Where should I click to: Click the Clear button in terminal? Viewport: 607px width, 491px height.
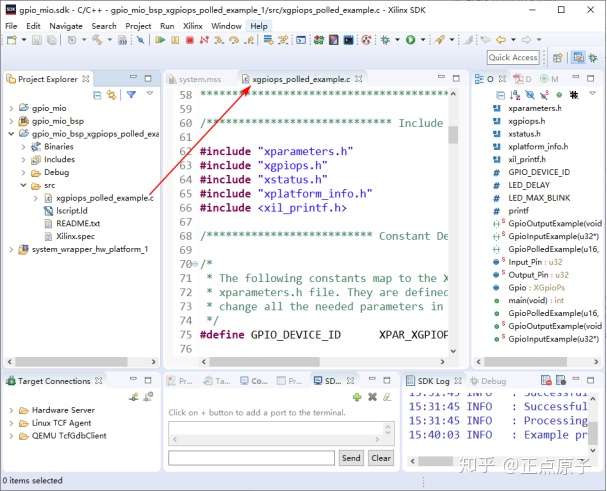click(381, 457)
